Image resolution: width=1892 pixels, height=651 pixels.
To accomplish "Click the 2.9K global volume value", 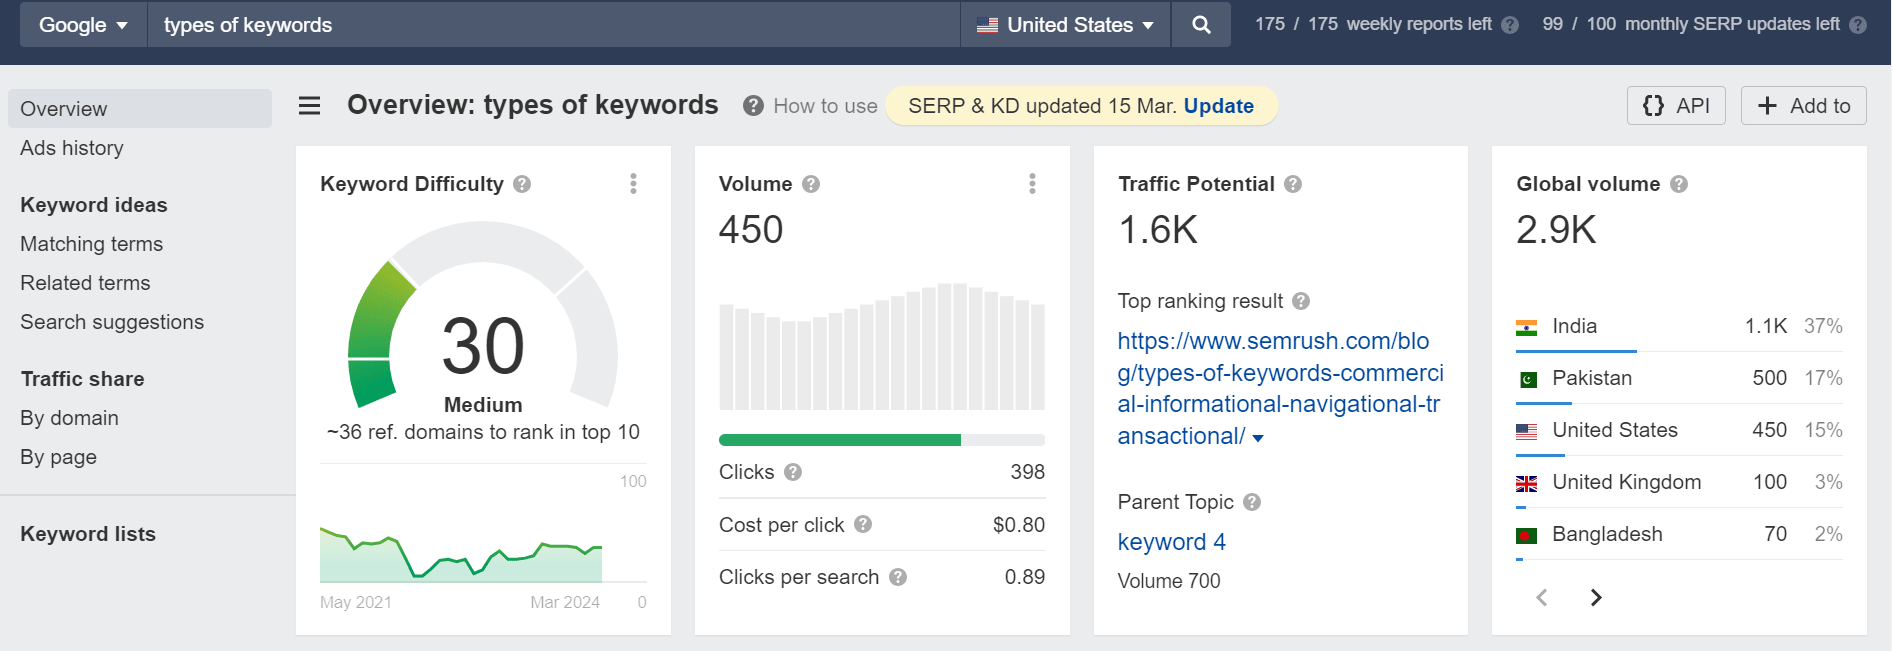I will pos(1556,230).
